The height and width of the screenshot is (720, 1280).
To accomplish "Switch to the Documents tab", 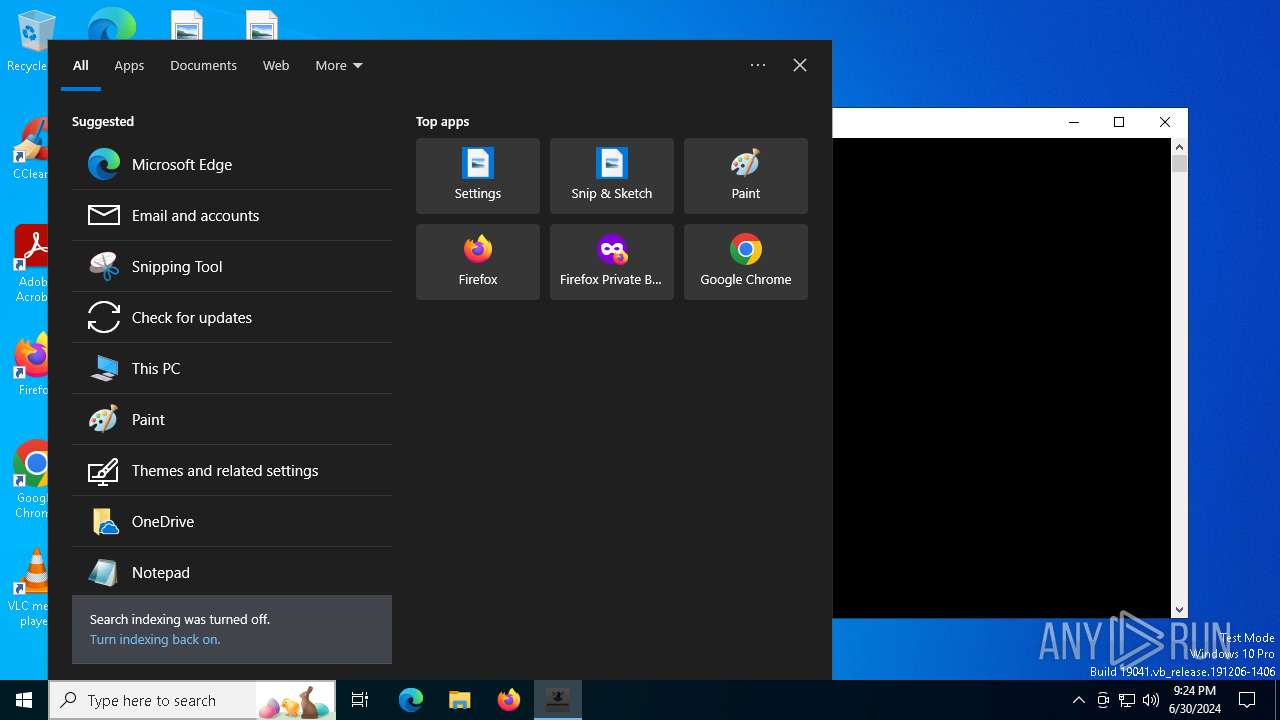I will click(x=203, y=66).
